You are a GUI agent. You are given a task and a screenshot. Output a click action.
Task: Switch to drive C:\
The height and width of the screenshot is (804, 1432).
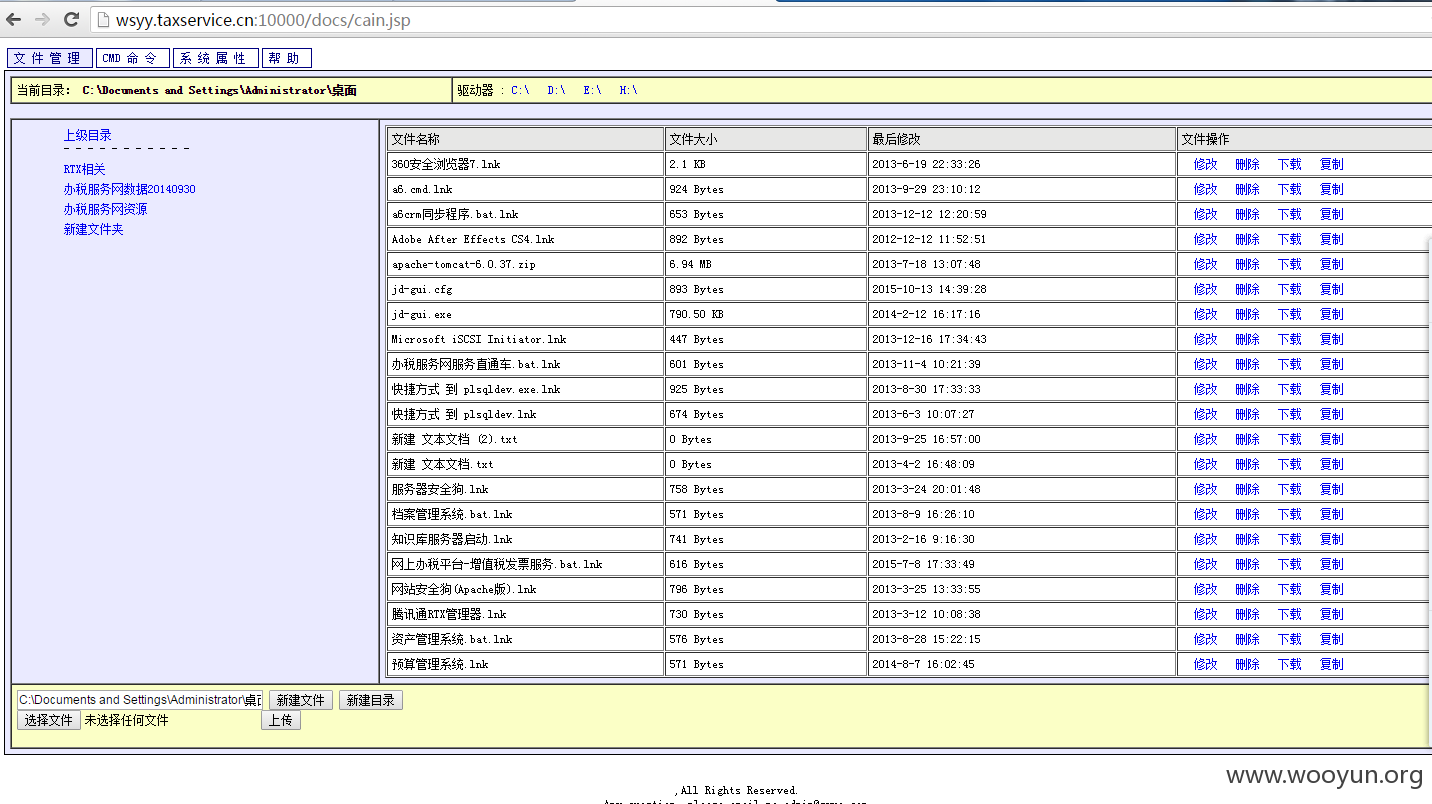(x=520, y=90)
